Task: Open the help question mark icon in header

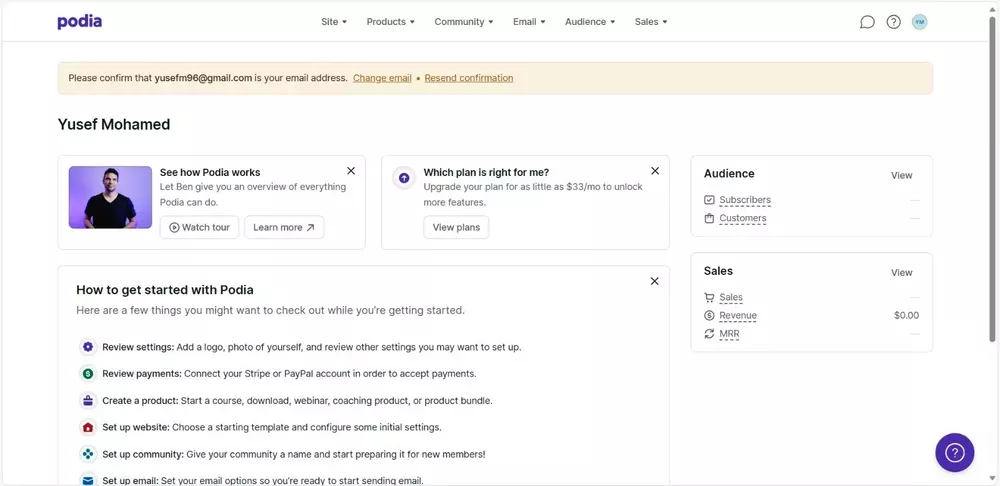Action: pyautogui.click(x=893, y=22)
